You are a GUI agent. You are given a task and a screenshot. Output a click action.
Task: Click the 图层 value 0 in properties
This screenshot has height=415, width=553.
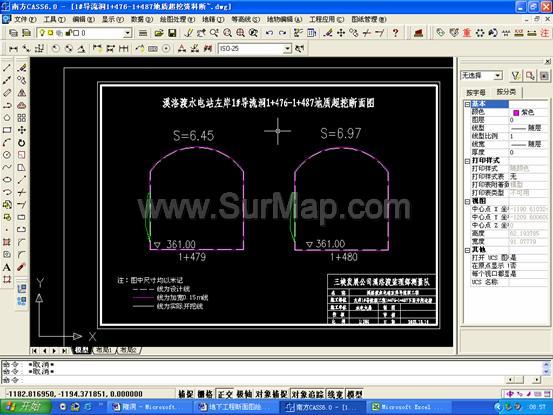[x=528, y=120]
